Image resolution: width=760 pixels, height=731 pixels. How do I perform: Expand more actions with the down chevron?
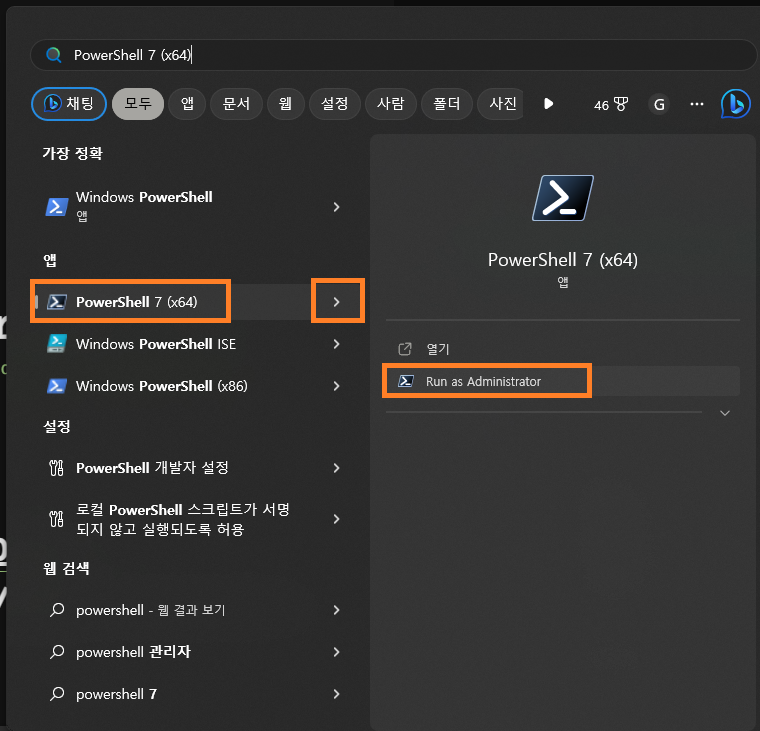click(725, 413)
